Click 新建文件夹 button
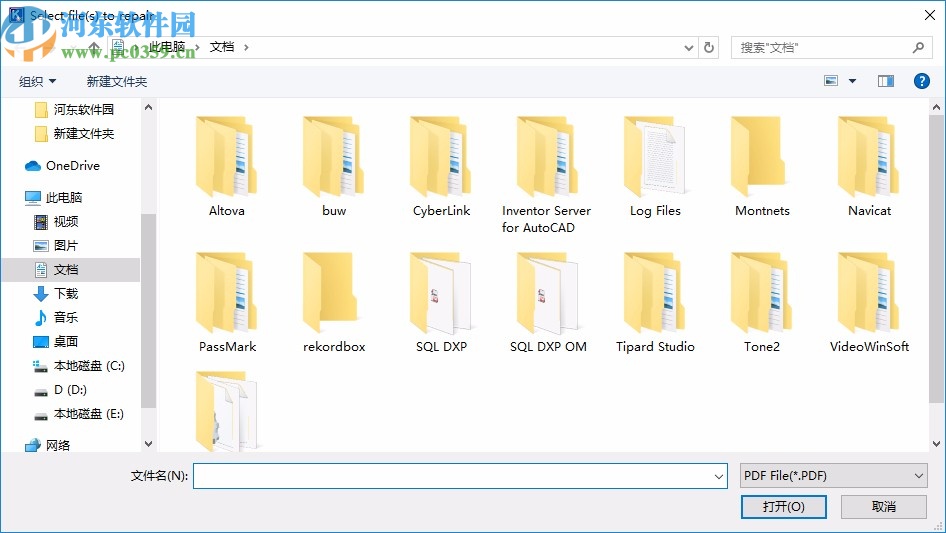946x533 pixels. point(116,81)
